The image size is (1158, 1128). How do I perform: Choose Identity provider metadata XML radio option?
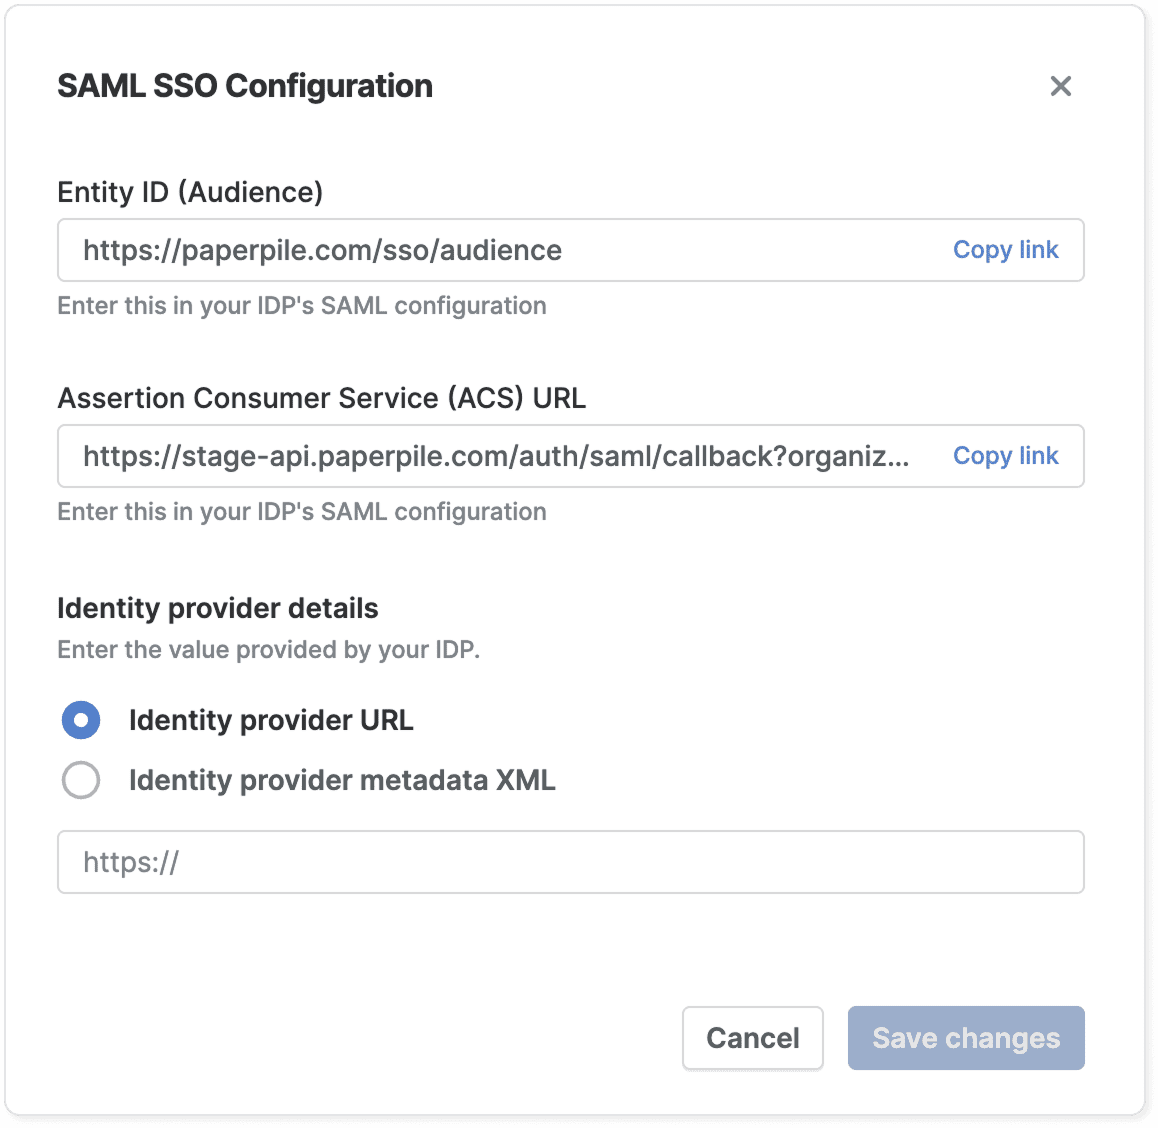81,780
